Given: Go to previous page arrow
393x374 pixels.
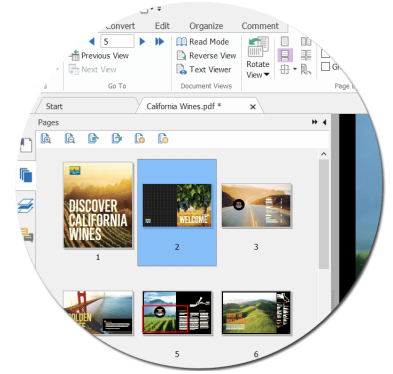Looking at the screenshot, I should pos(92,42).
